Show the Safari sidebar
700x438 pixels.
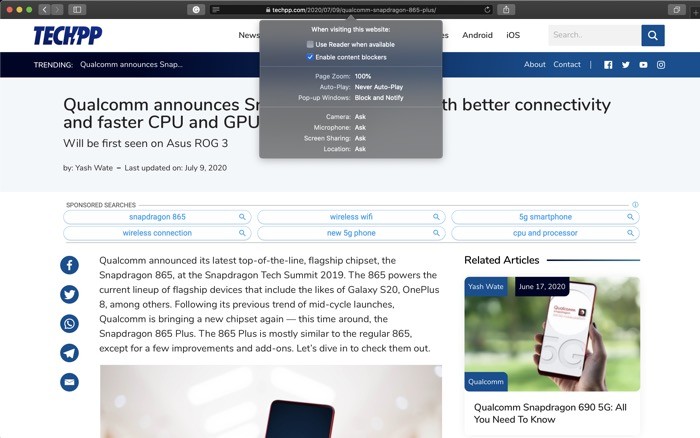(x=77, y=9)
